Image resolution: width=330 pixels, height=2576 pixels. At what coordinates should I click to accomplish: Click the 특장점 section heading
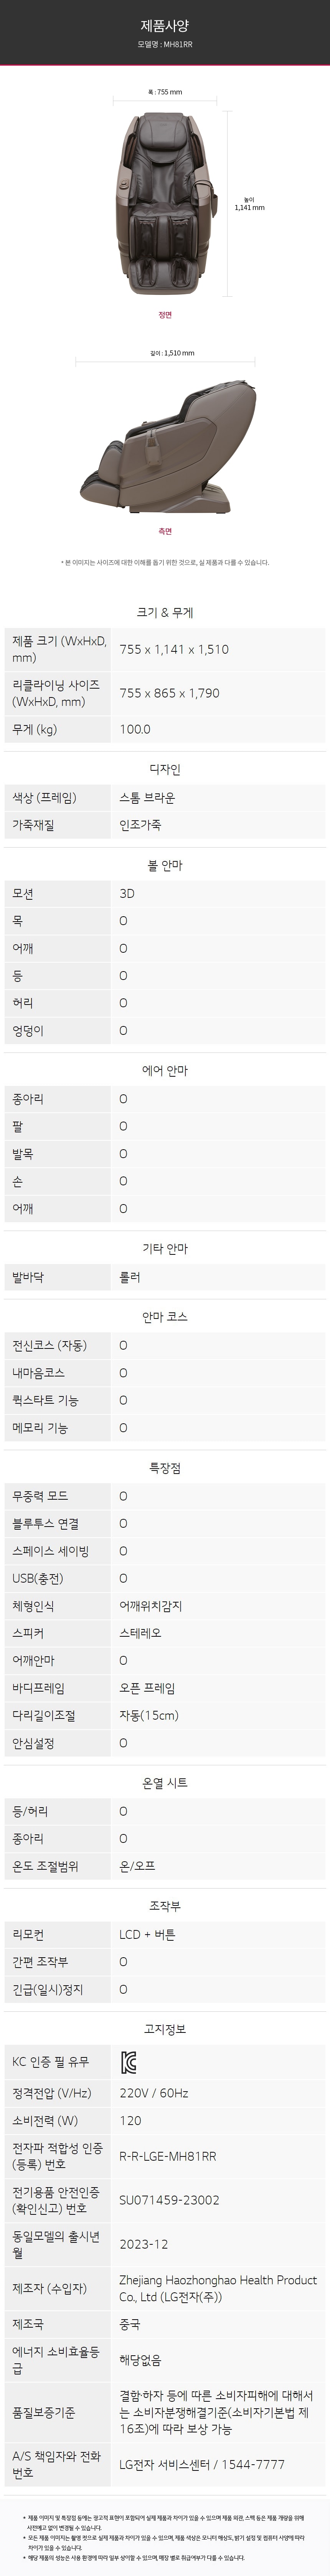pos(165,1467)
